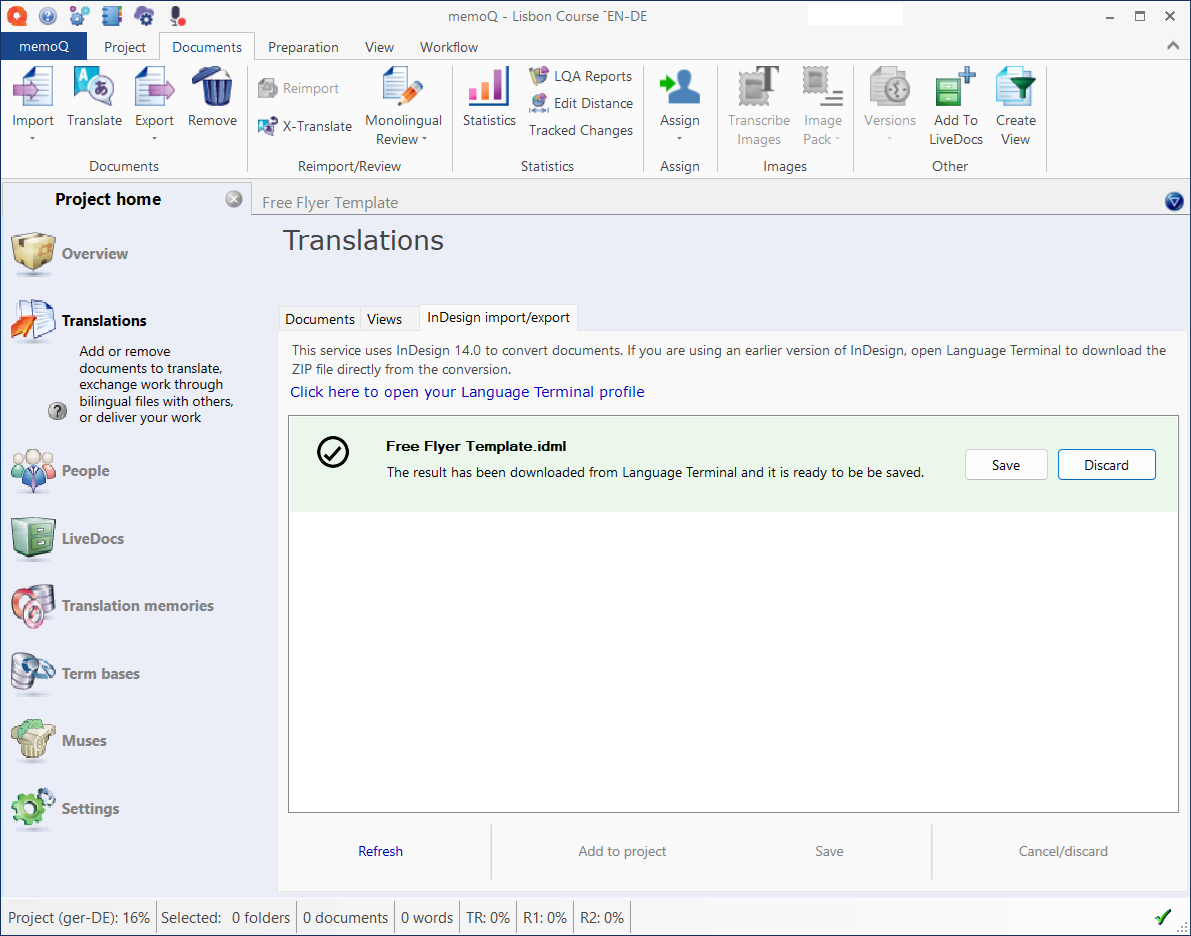Click the microphone icon in quick access toolbar

coord(176,15)
